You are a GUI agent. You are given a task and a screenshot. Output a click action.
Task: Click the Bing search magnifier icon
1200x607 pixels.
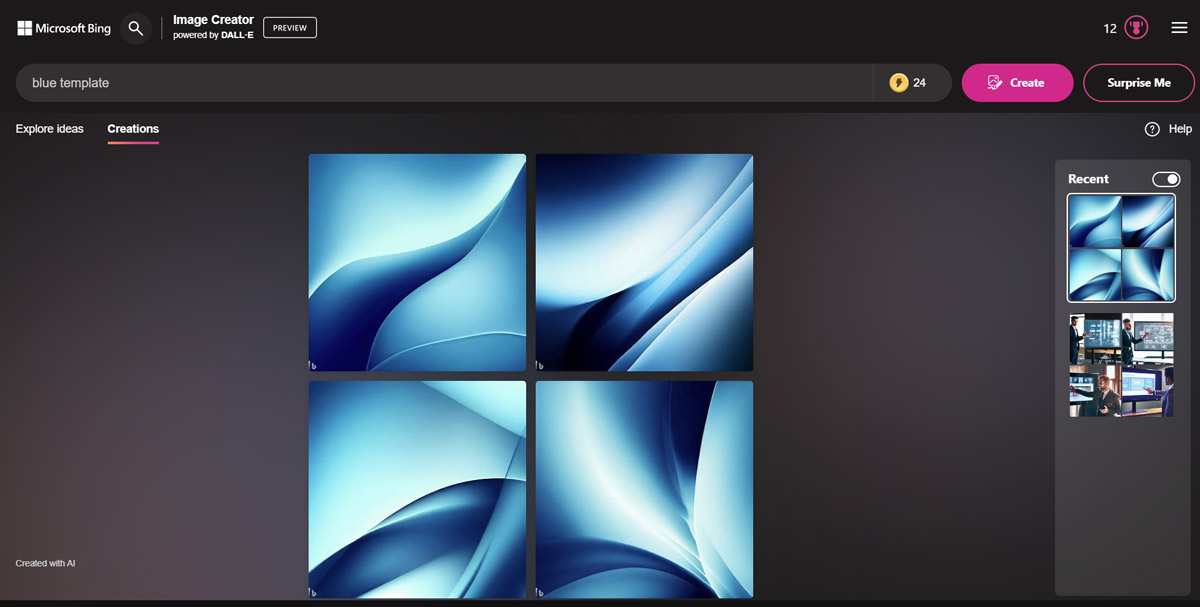(x=136, y=28)
